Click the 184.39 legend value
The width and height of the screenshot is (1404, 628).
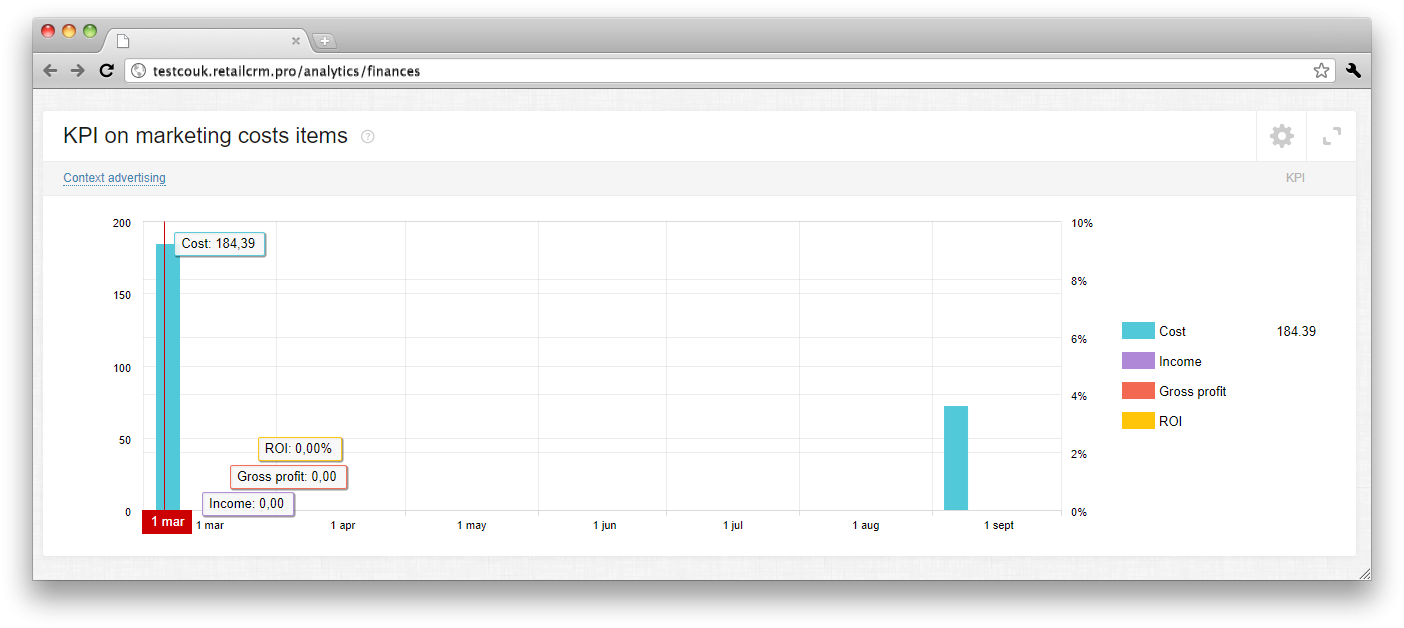1296,331
